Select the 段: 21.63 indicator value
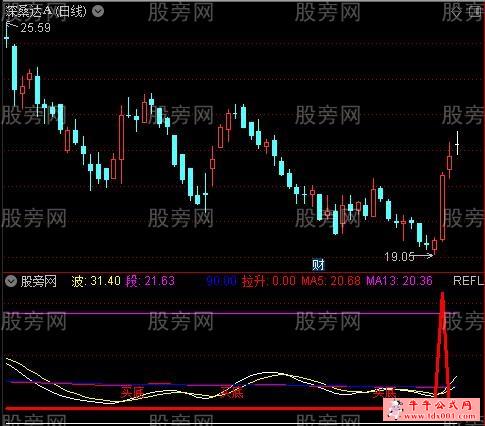The width and height of the screenshot is (485, 426). click(x=150, y=281)
